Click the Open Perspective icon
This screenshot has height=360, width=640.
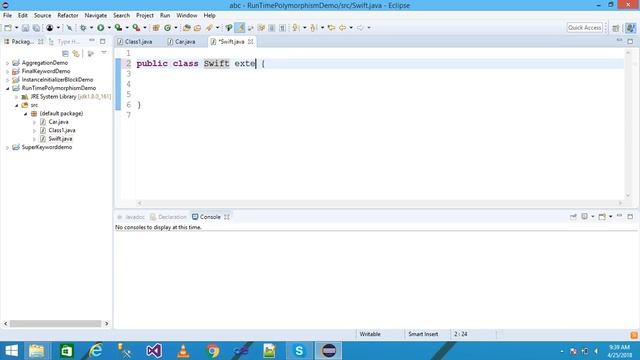tap(616, 28)
